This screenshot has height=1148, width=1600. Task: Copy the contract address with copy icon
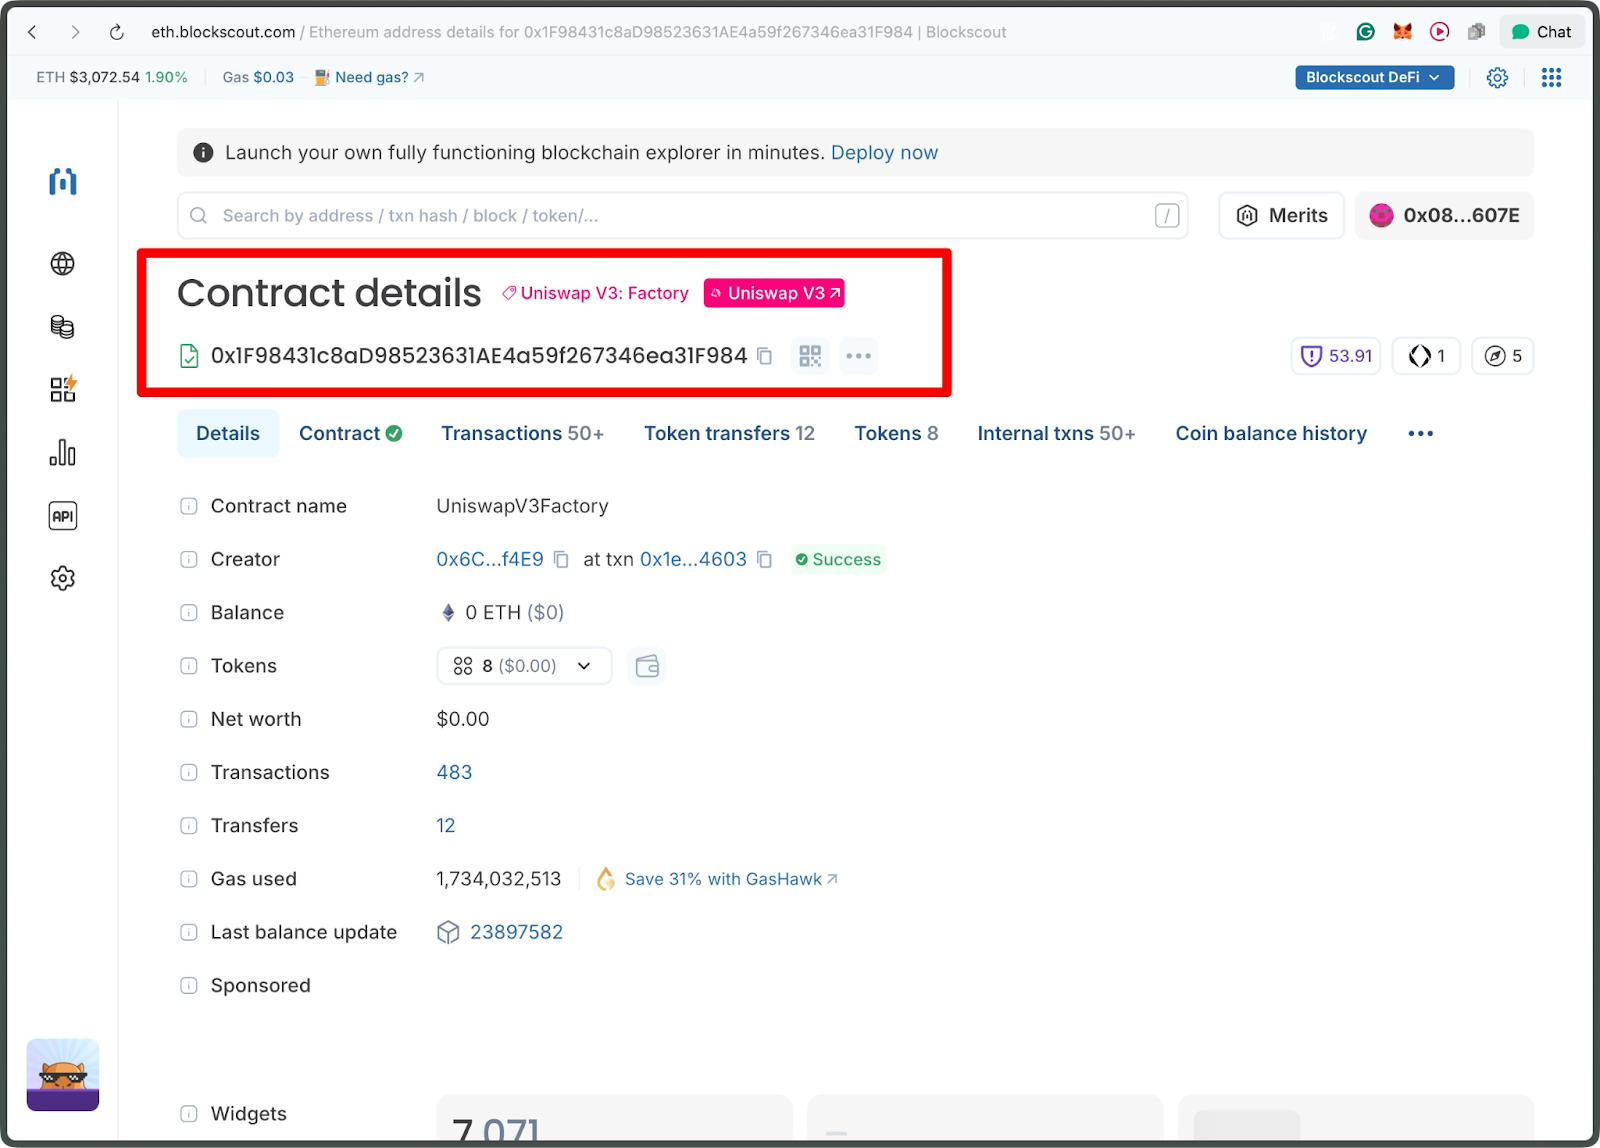(763, 356)
